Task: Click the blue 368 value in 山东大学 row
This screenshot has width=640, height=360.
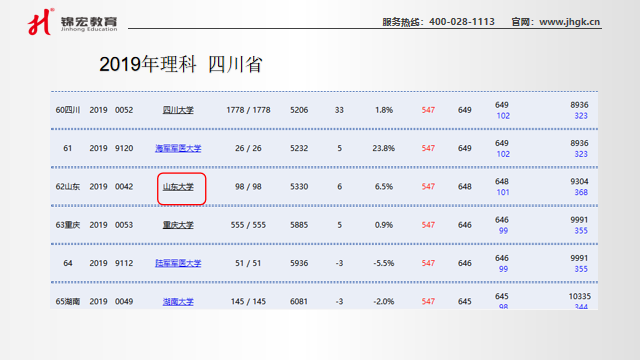Action: (x=581, y=192)
